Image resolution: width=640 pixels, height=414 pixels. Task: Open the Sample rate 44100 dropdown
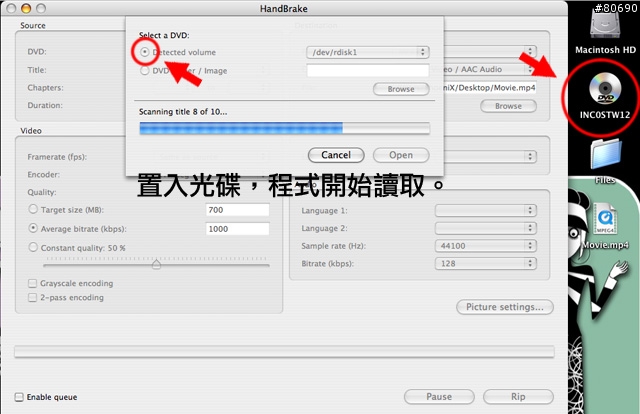(x=486, y=246)
